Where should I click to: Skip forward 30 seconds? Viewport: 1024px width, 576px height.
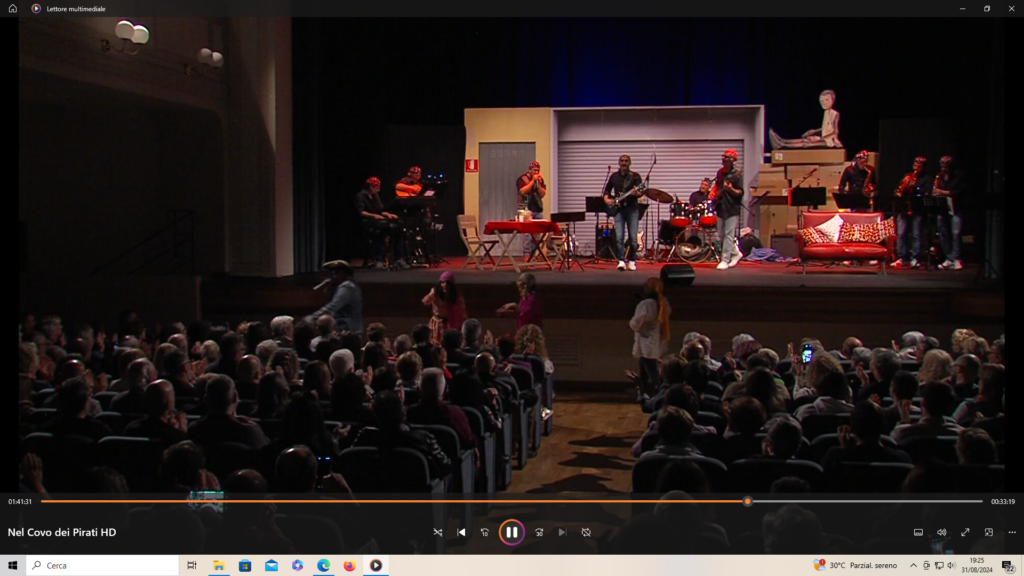tap(538, 532)
